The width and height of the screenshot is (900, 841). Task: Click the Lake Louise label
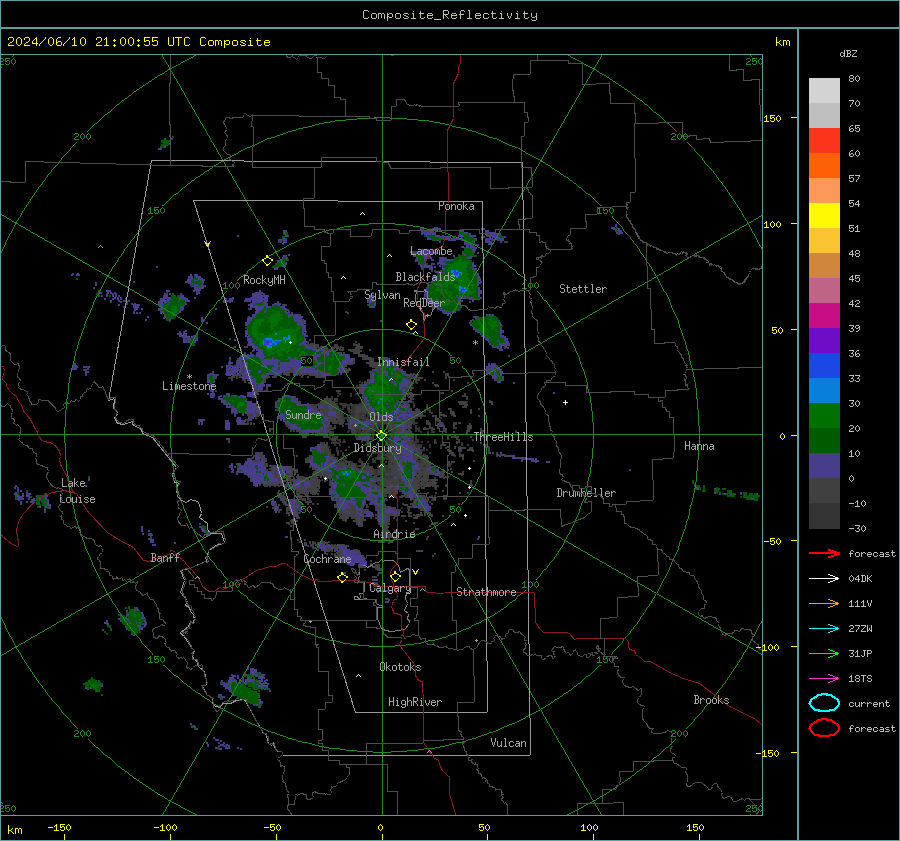tap(77, 491)
